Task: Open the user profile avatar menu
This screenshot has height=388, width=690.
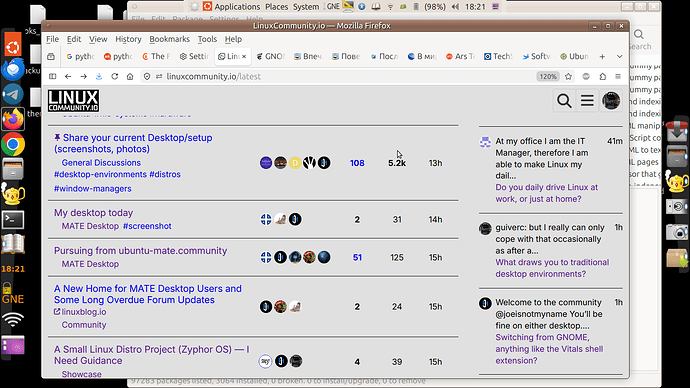Action: 611,101
